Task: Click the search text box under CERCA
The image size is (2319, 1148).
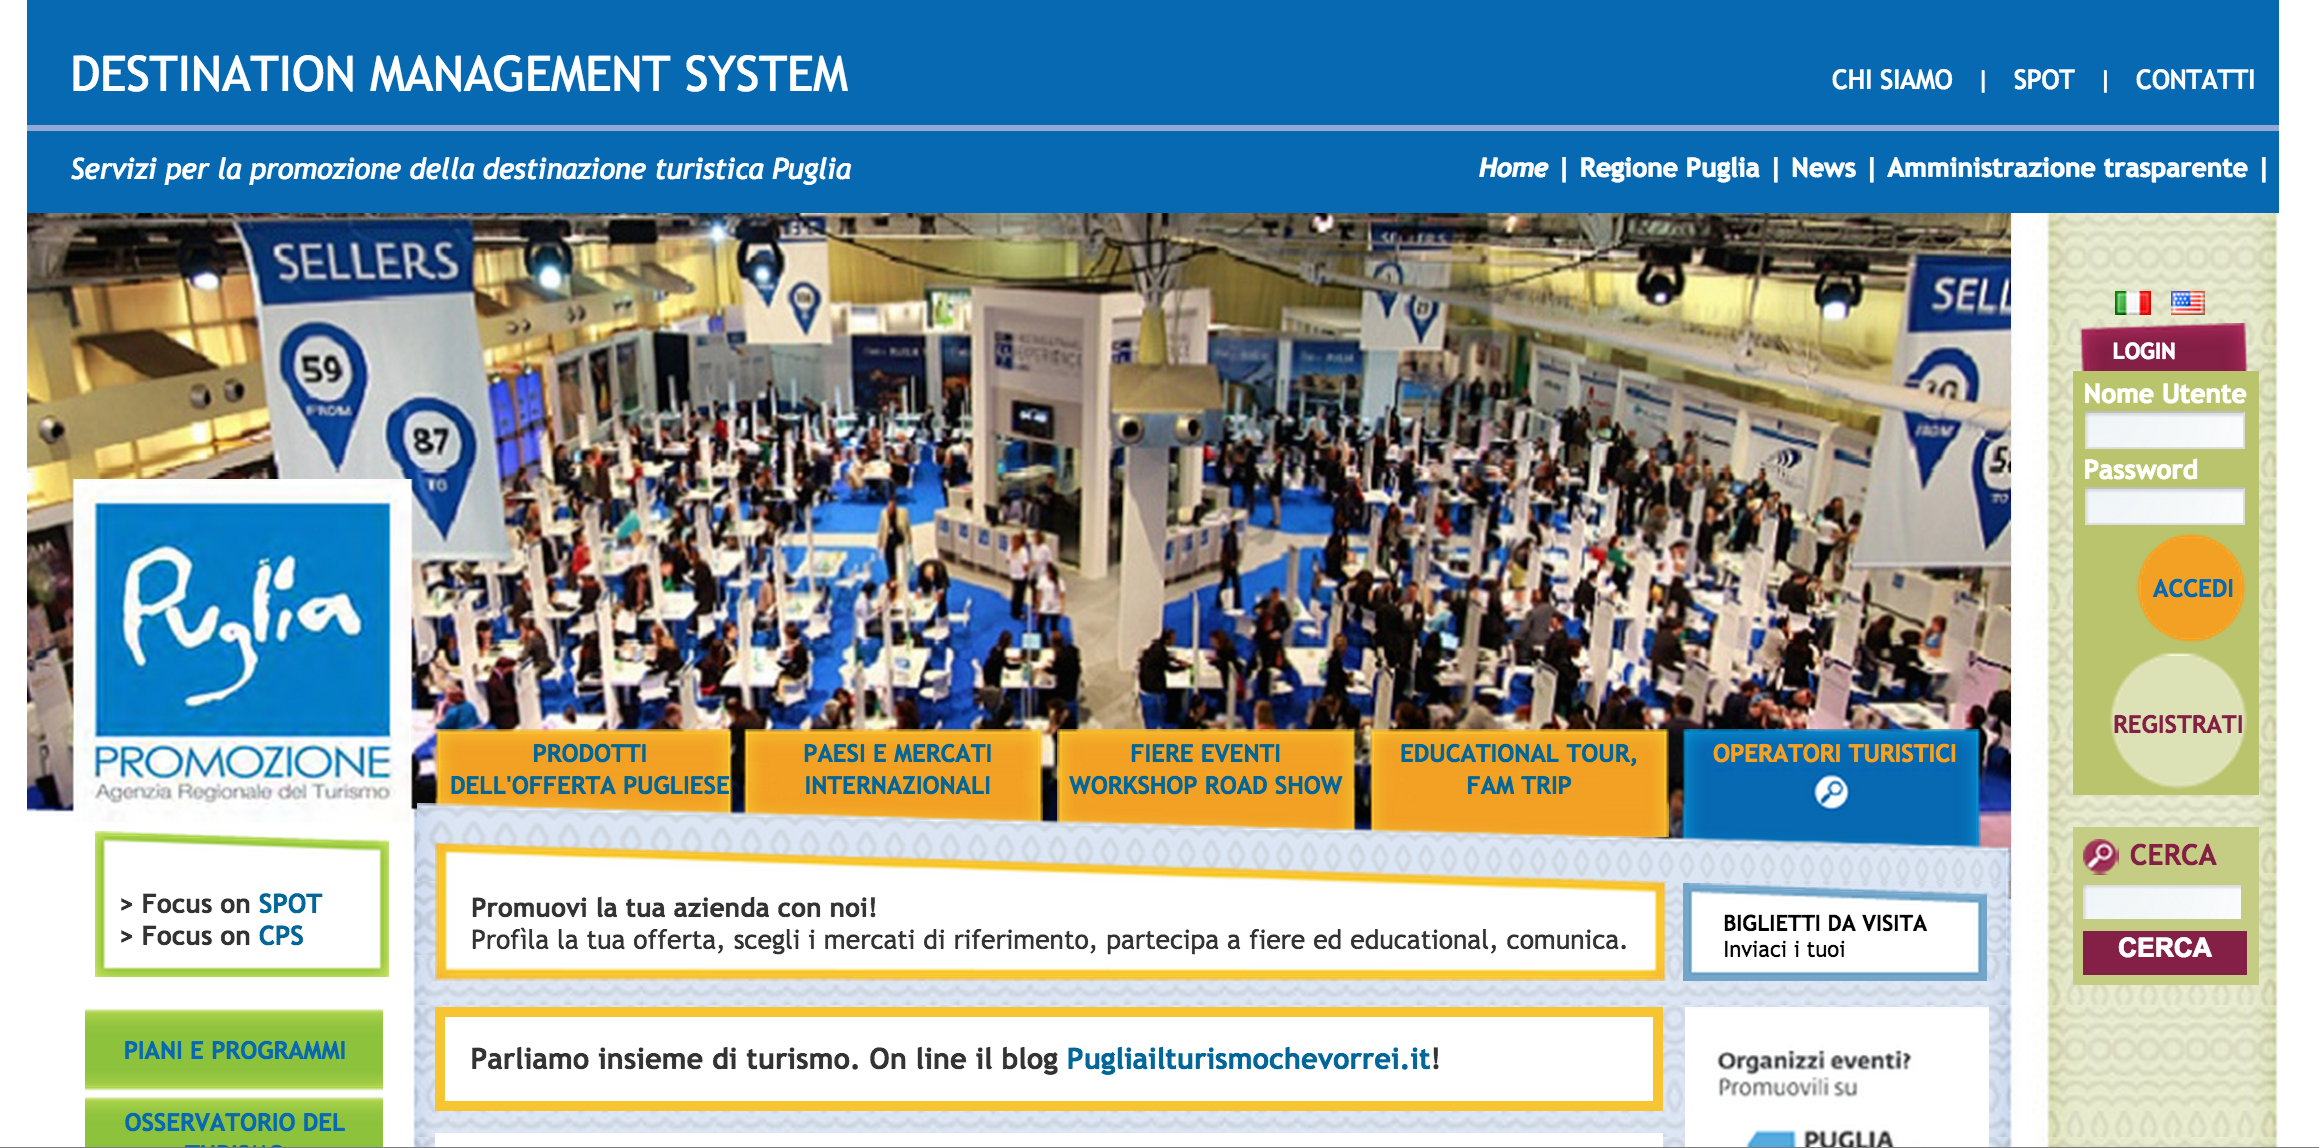Action: (2162, 903)
